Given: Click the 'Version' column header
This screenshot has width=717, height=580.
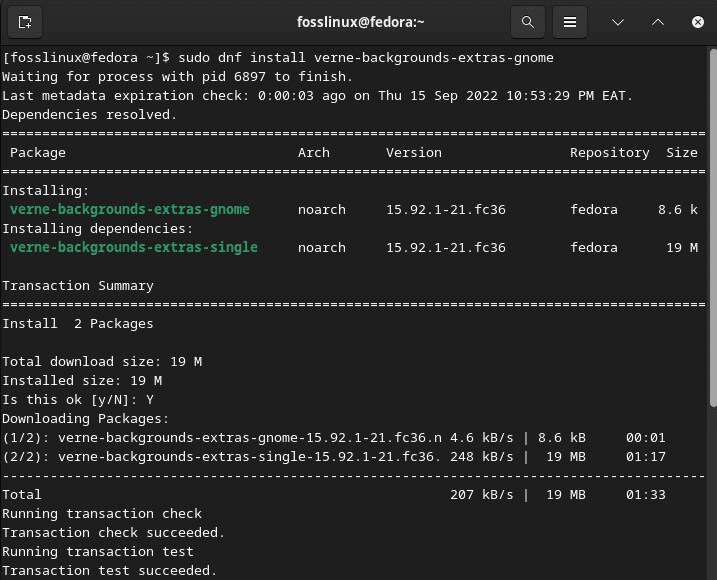Looking at the screenshot, I should point(414,153).
